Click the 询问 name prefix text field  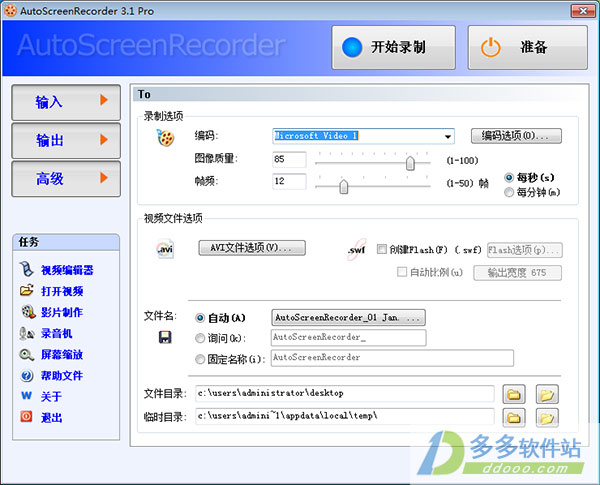tap(349, 338)
